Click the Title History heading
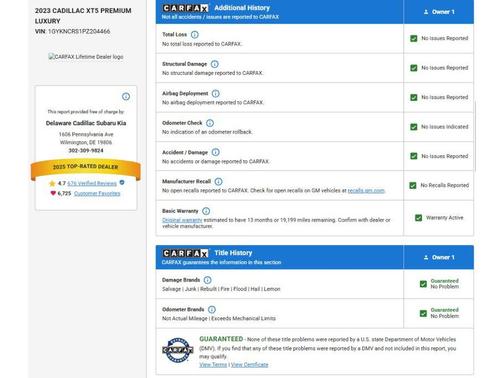 tap(233, 253)
